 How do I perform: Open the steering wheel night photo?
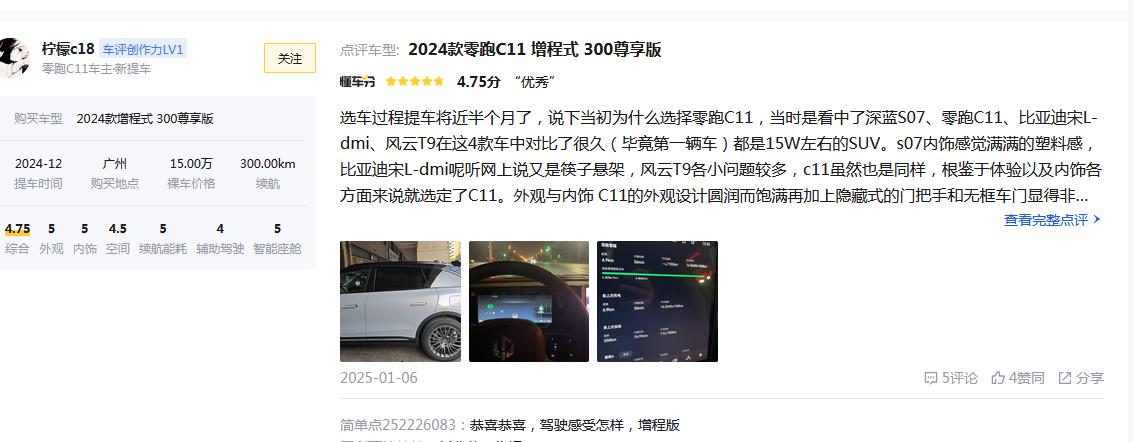(x=529, y=301)
